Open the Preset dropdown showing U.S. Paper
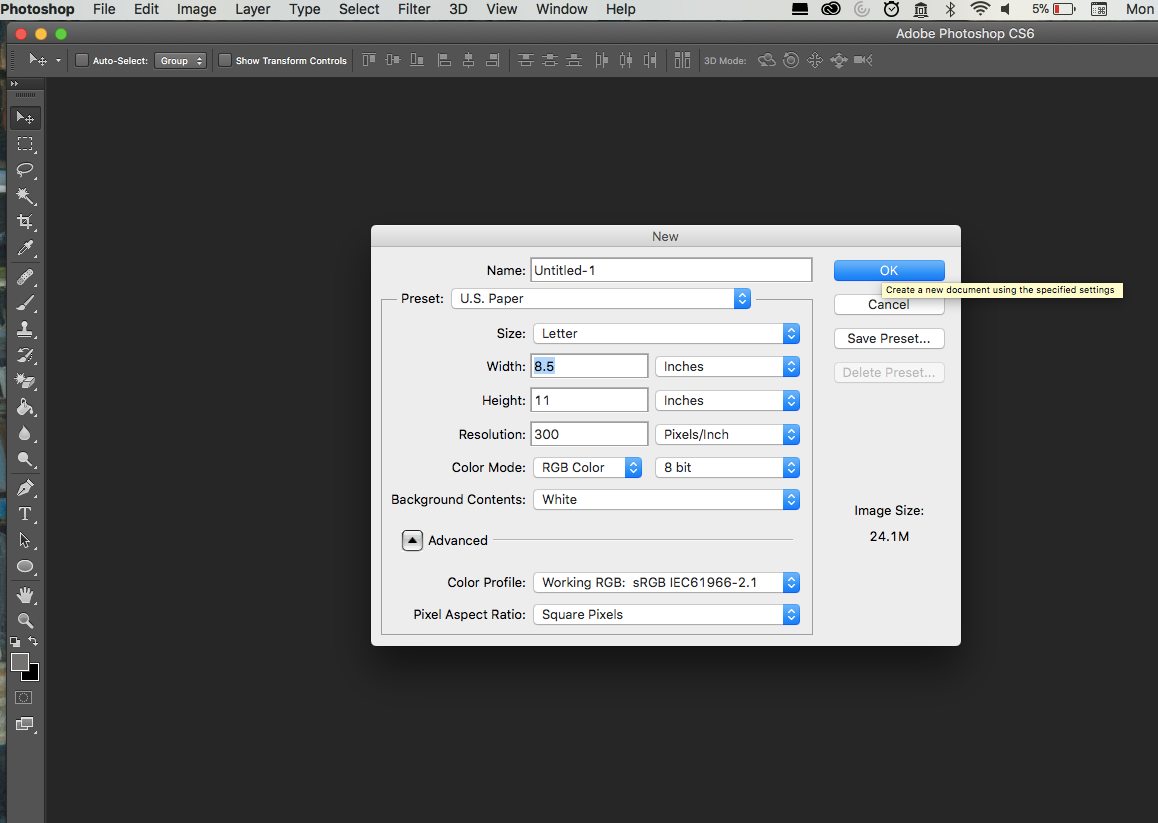 601,298
